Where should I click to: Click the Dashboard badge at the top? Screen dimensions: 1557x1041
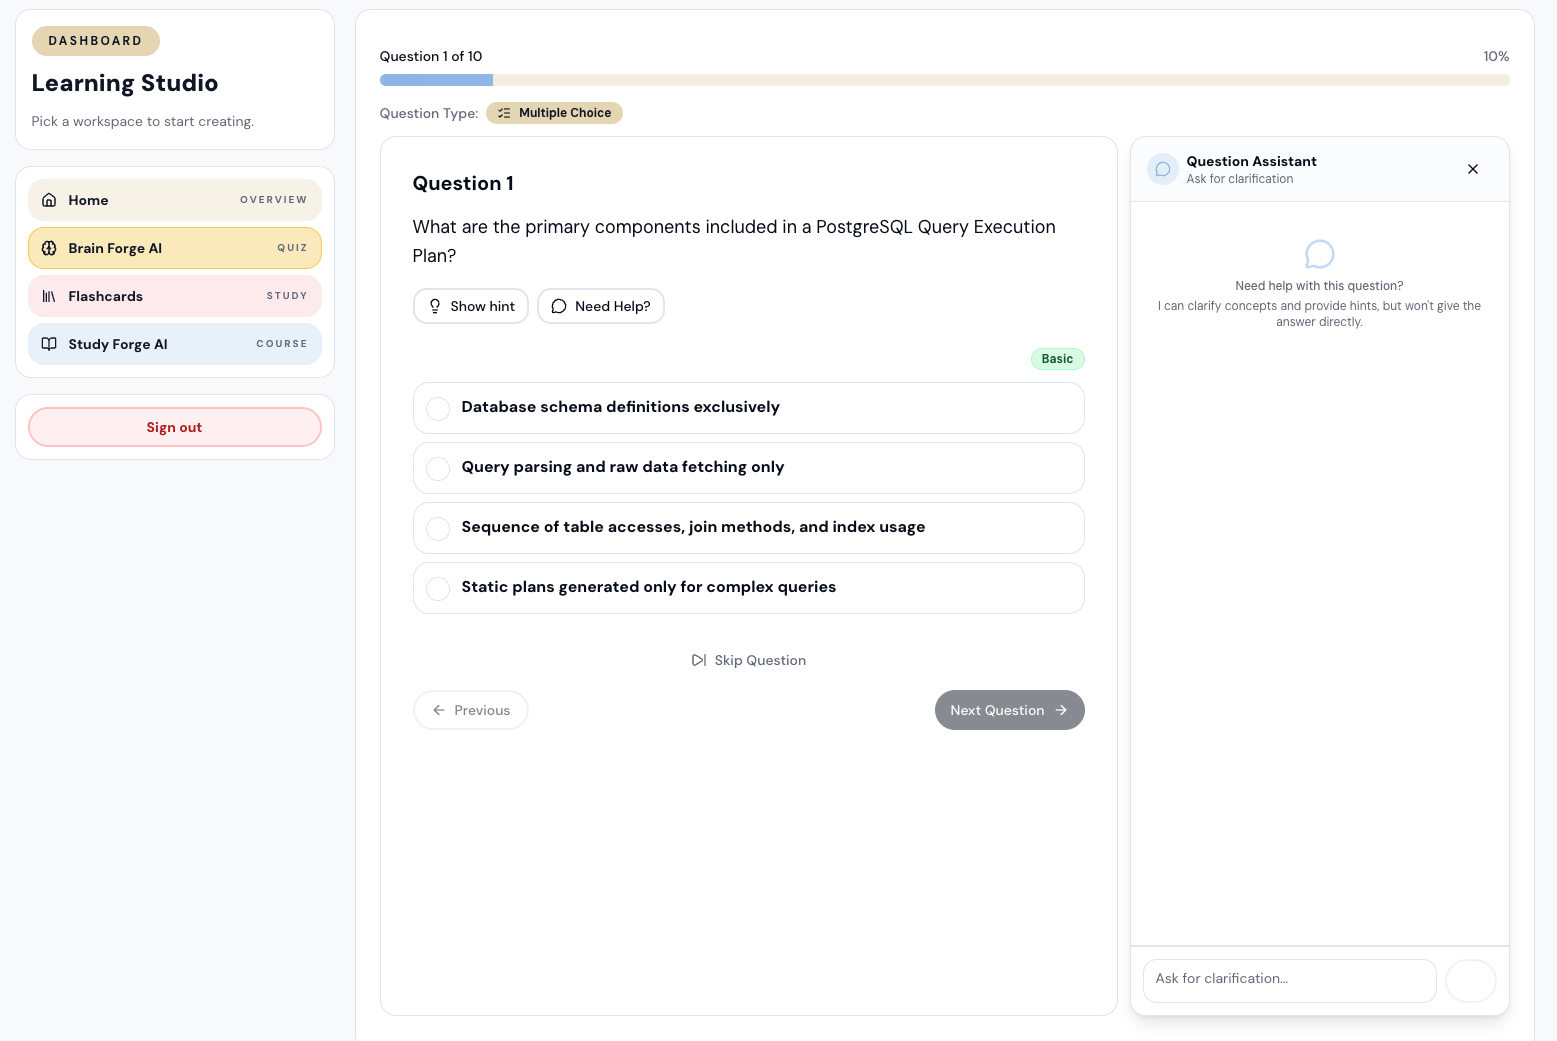click(95, 41)
